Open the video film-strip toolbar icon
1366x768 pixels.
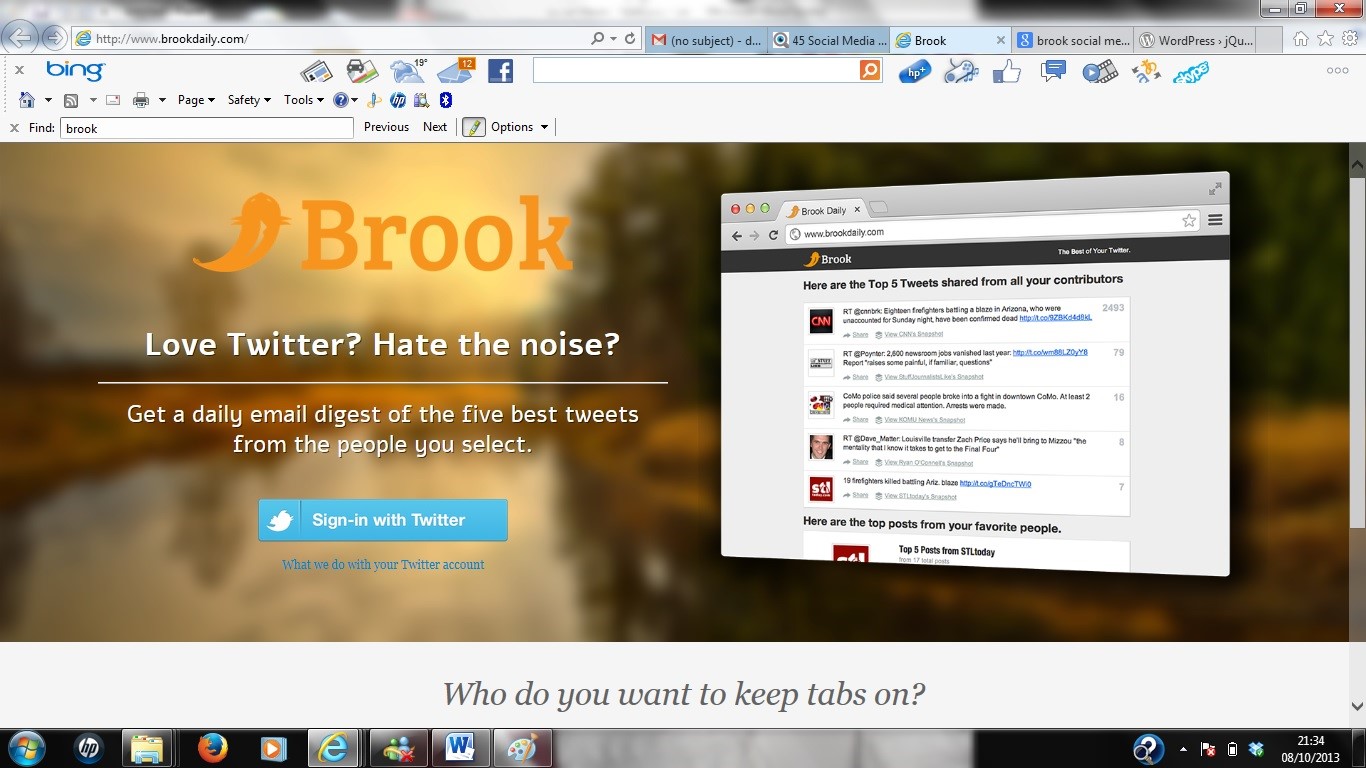coord(1100,71)
